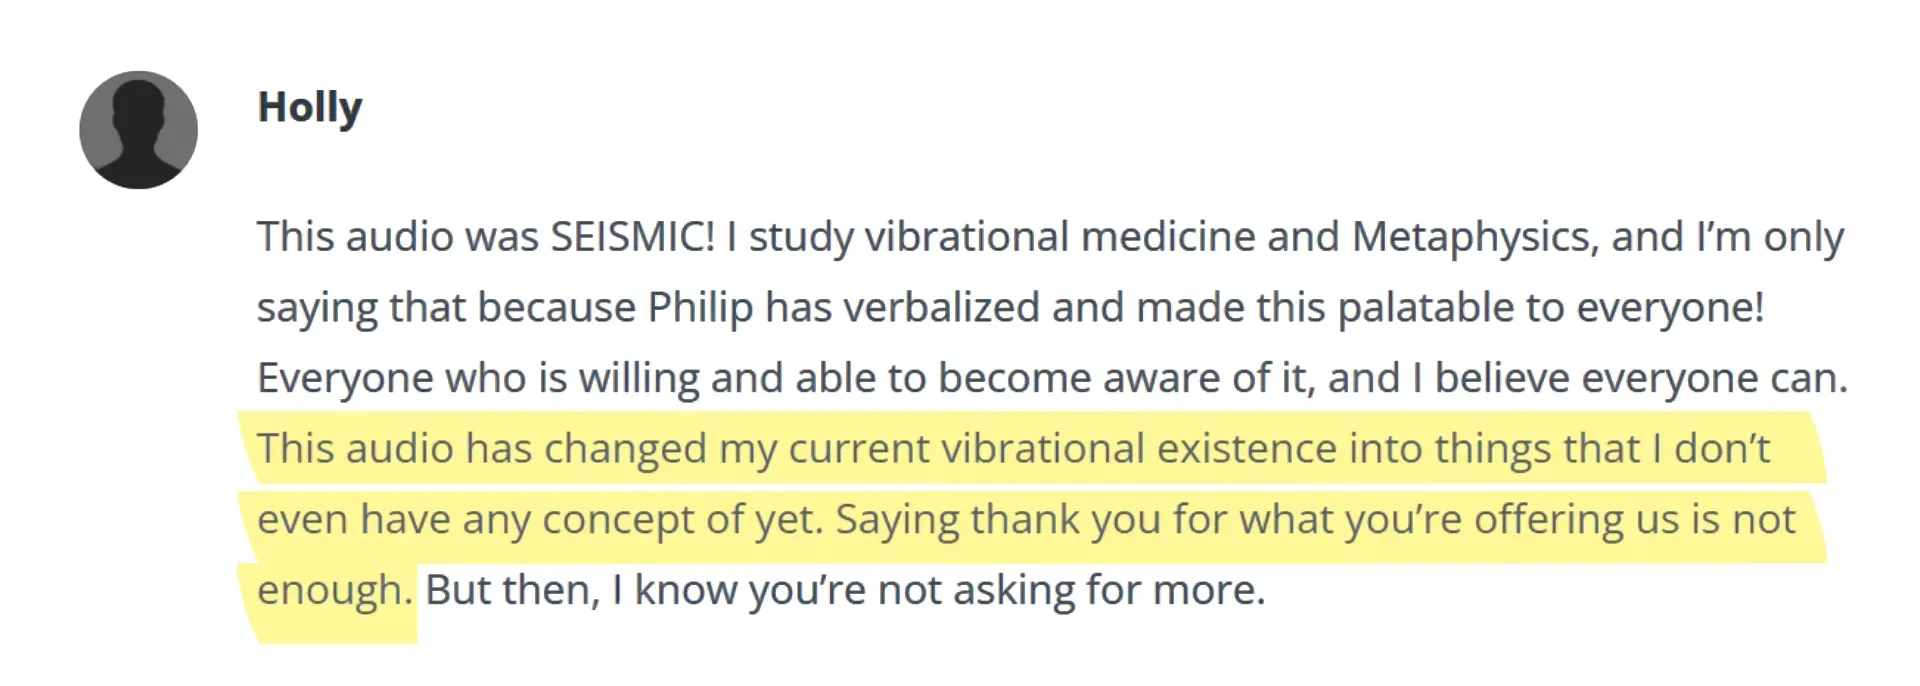
Task: Click the word SEISMIC in the comment
Action: [631, 237]
